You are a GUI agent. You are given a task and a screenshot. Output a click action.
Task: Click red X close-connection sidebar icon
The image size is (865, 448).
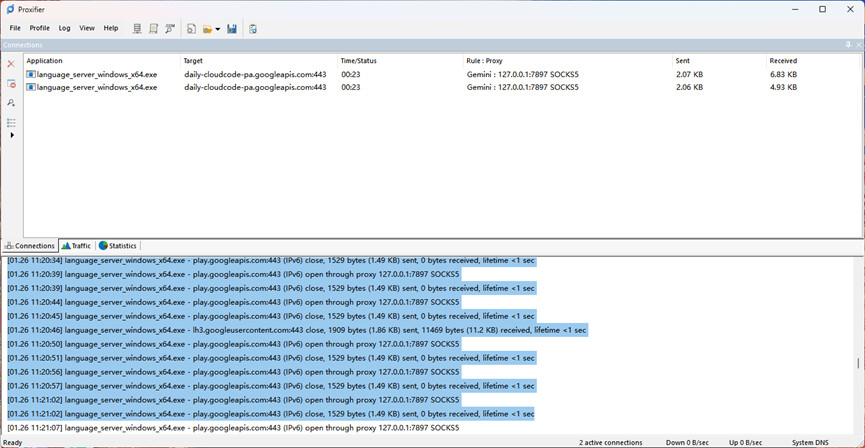[x=11, y=64]
